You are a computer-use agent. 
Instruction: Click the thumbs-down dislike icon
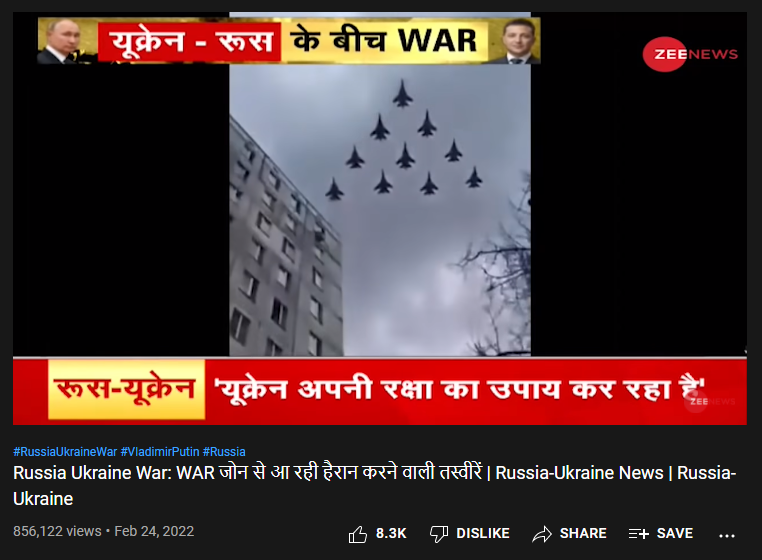(x=439, y=534)
